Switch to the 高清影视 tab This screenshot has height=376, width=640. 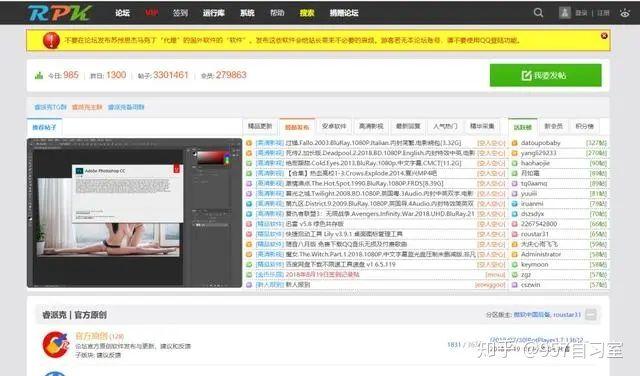(371, 126)
